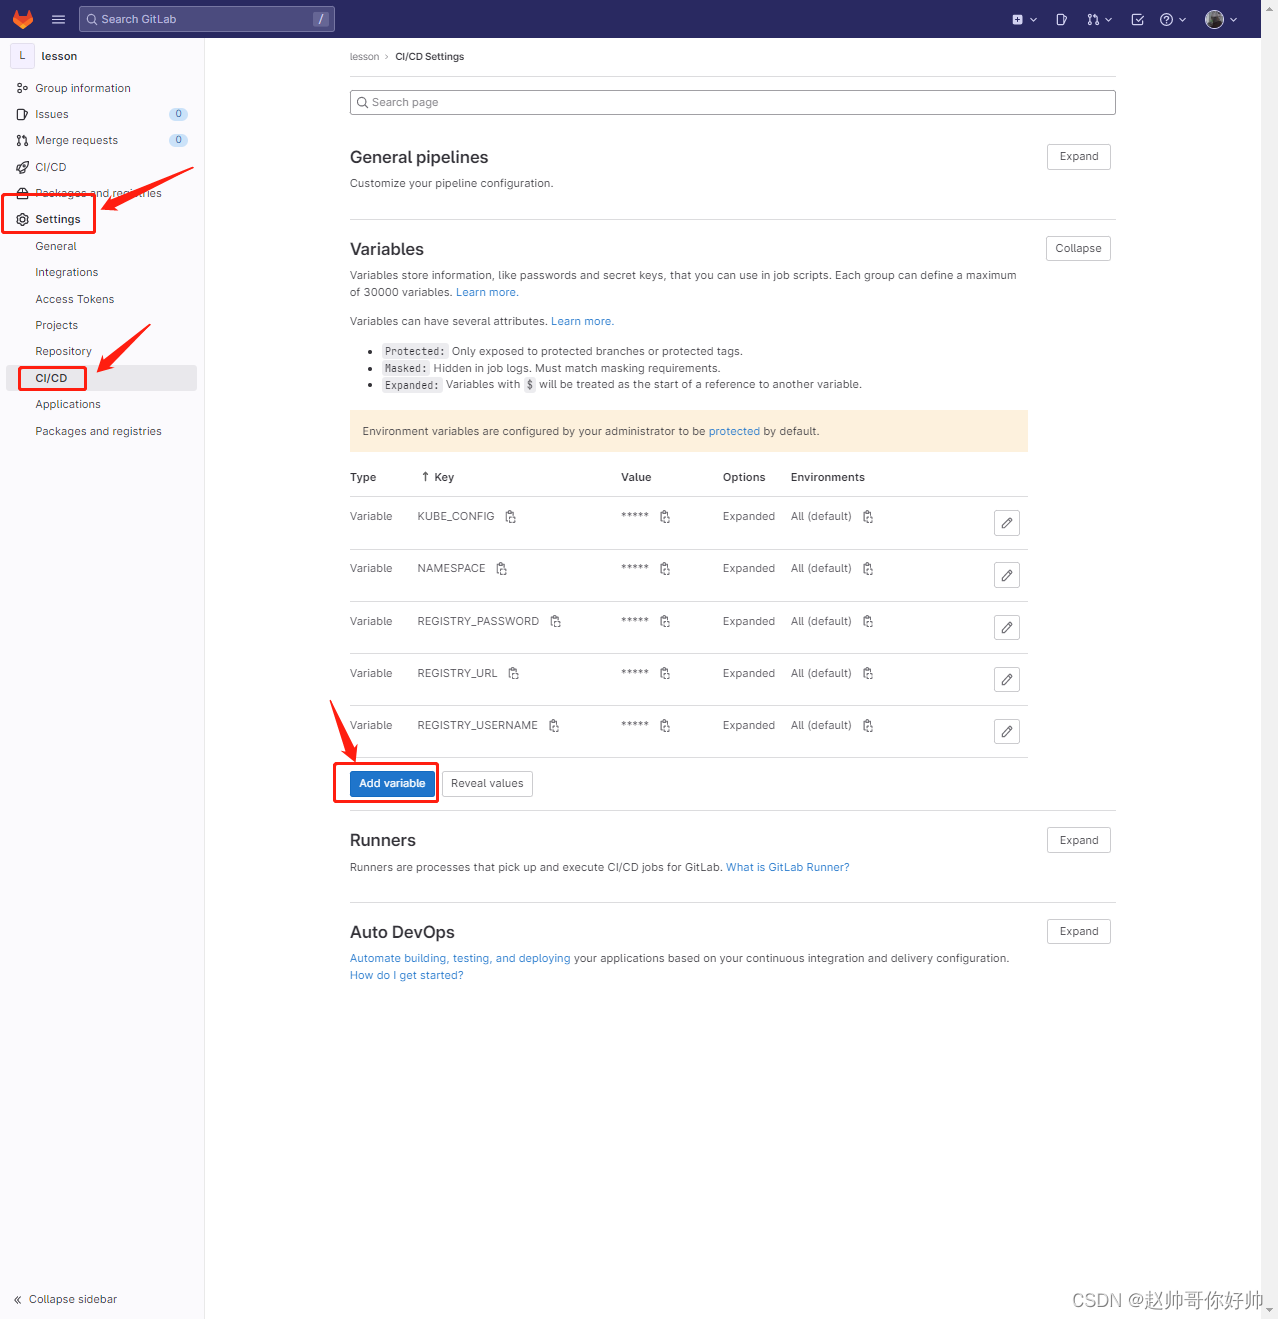Open How do I get started link

[x=407, y=975]
